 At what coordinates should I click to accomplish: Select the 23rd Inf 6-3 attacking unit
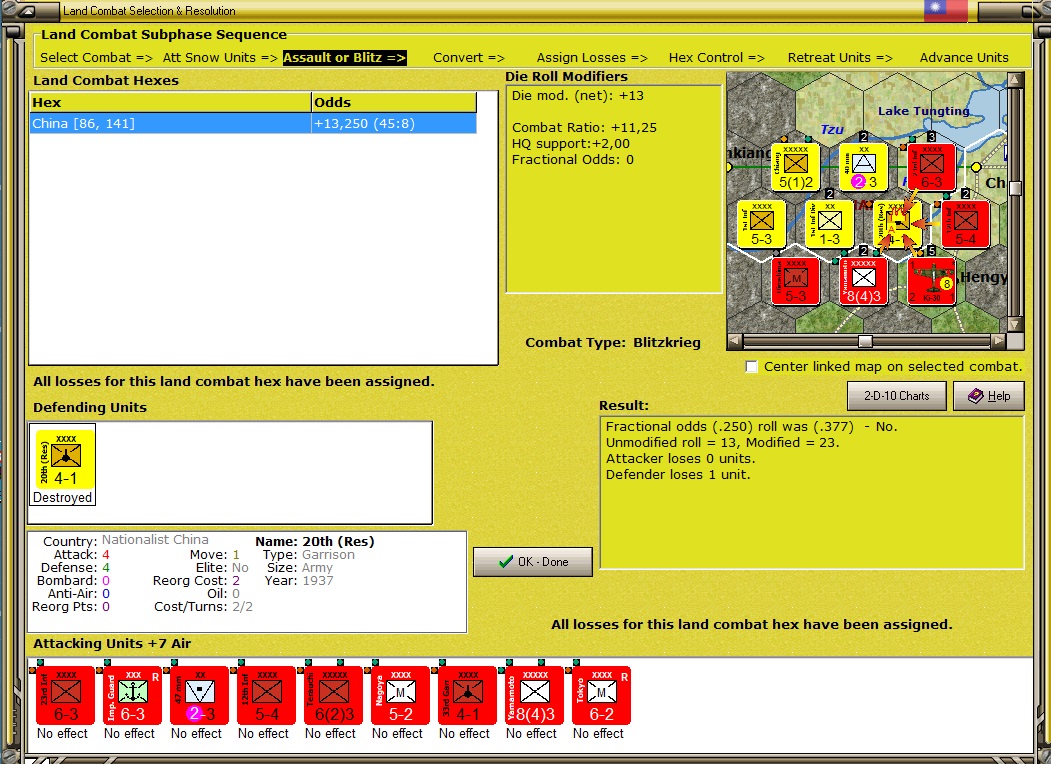[x=66, y=695]
